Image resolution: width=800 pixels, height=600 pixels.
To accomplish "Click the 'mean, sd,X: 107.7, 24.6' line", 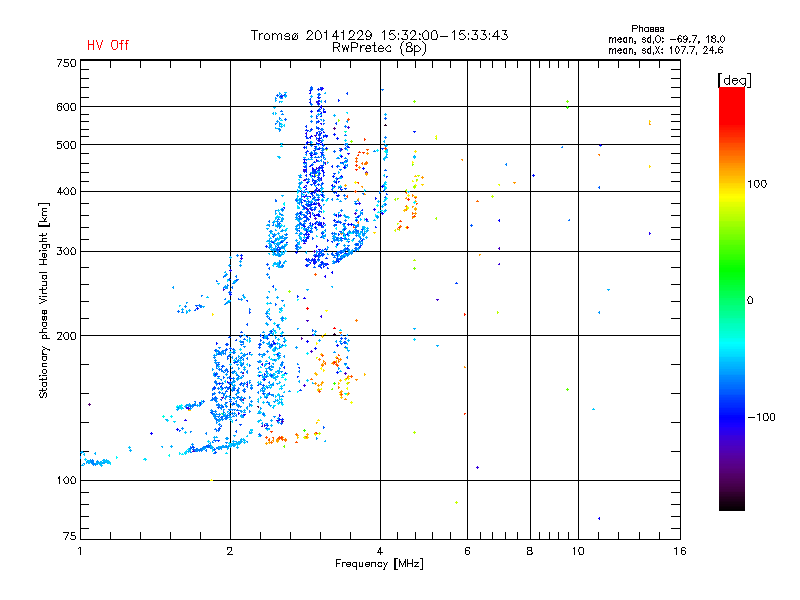I will pos(665,50).
